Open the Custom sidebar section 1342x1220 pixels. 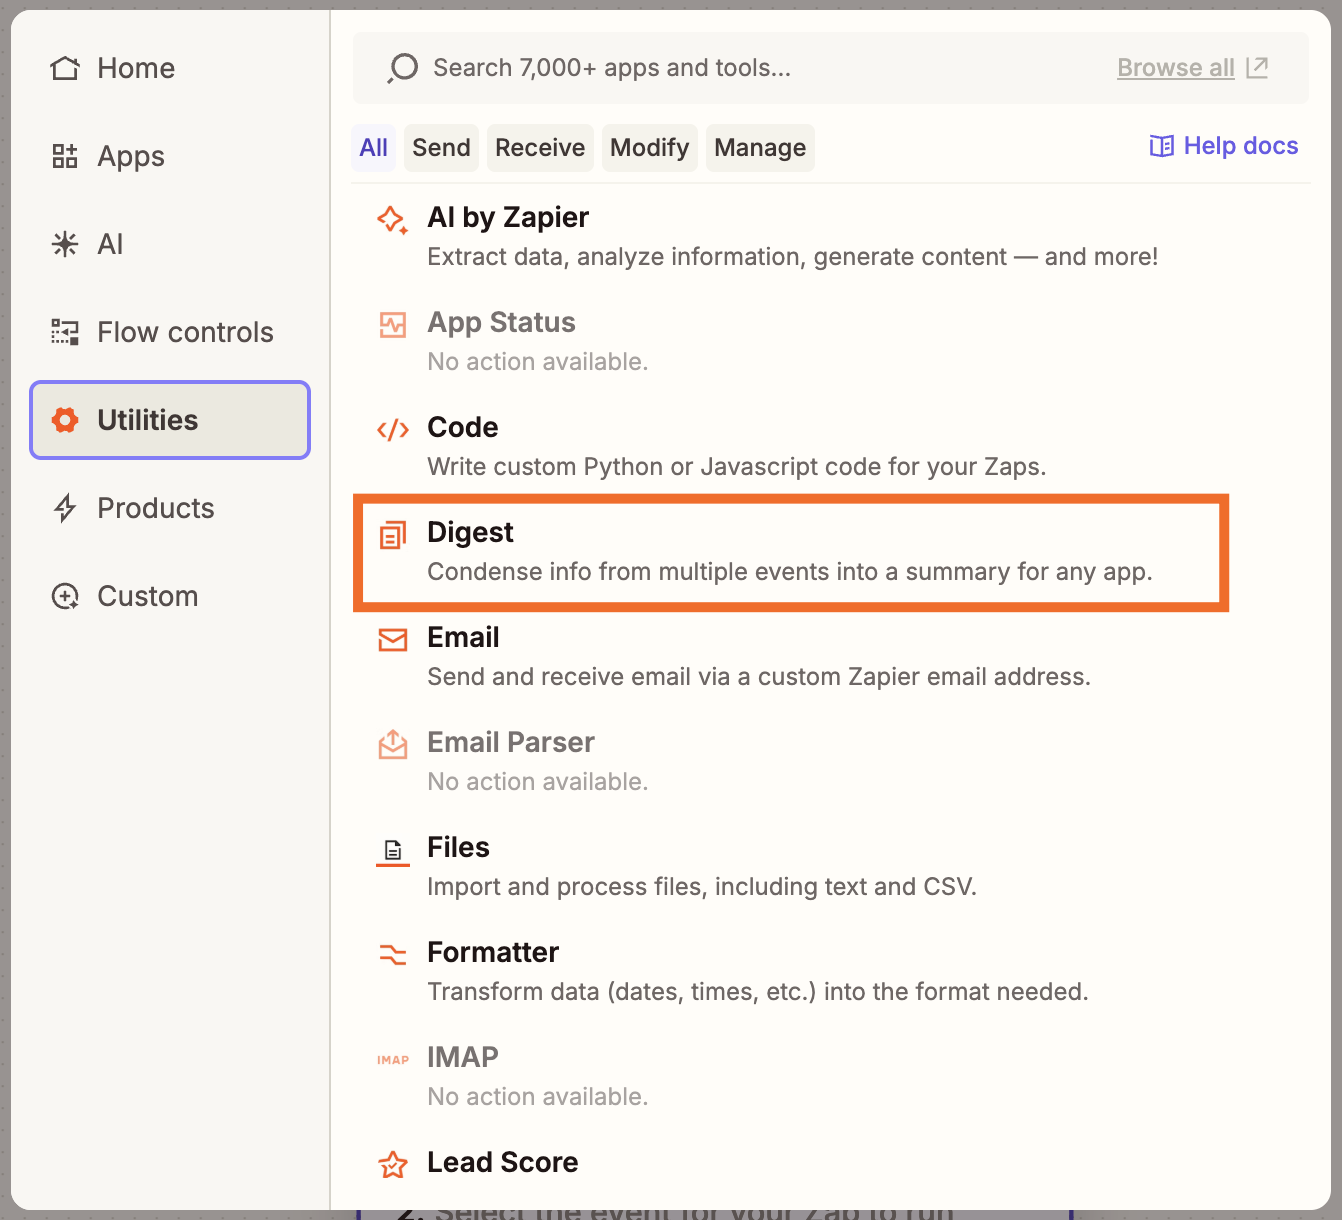pos(170,596)
